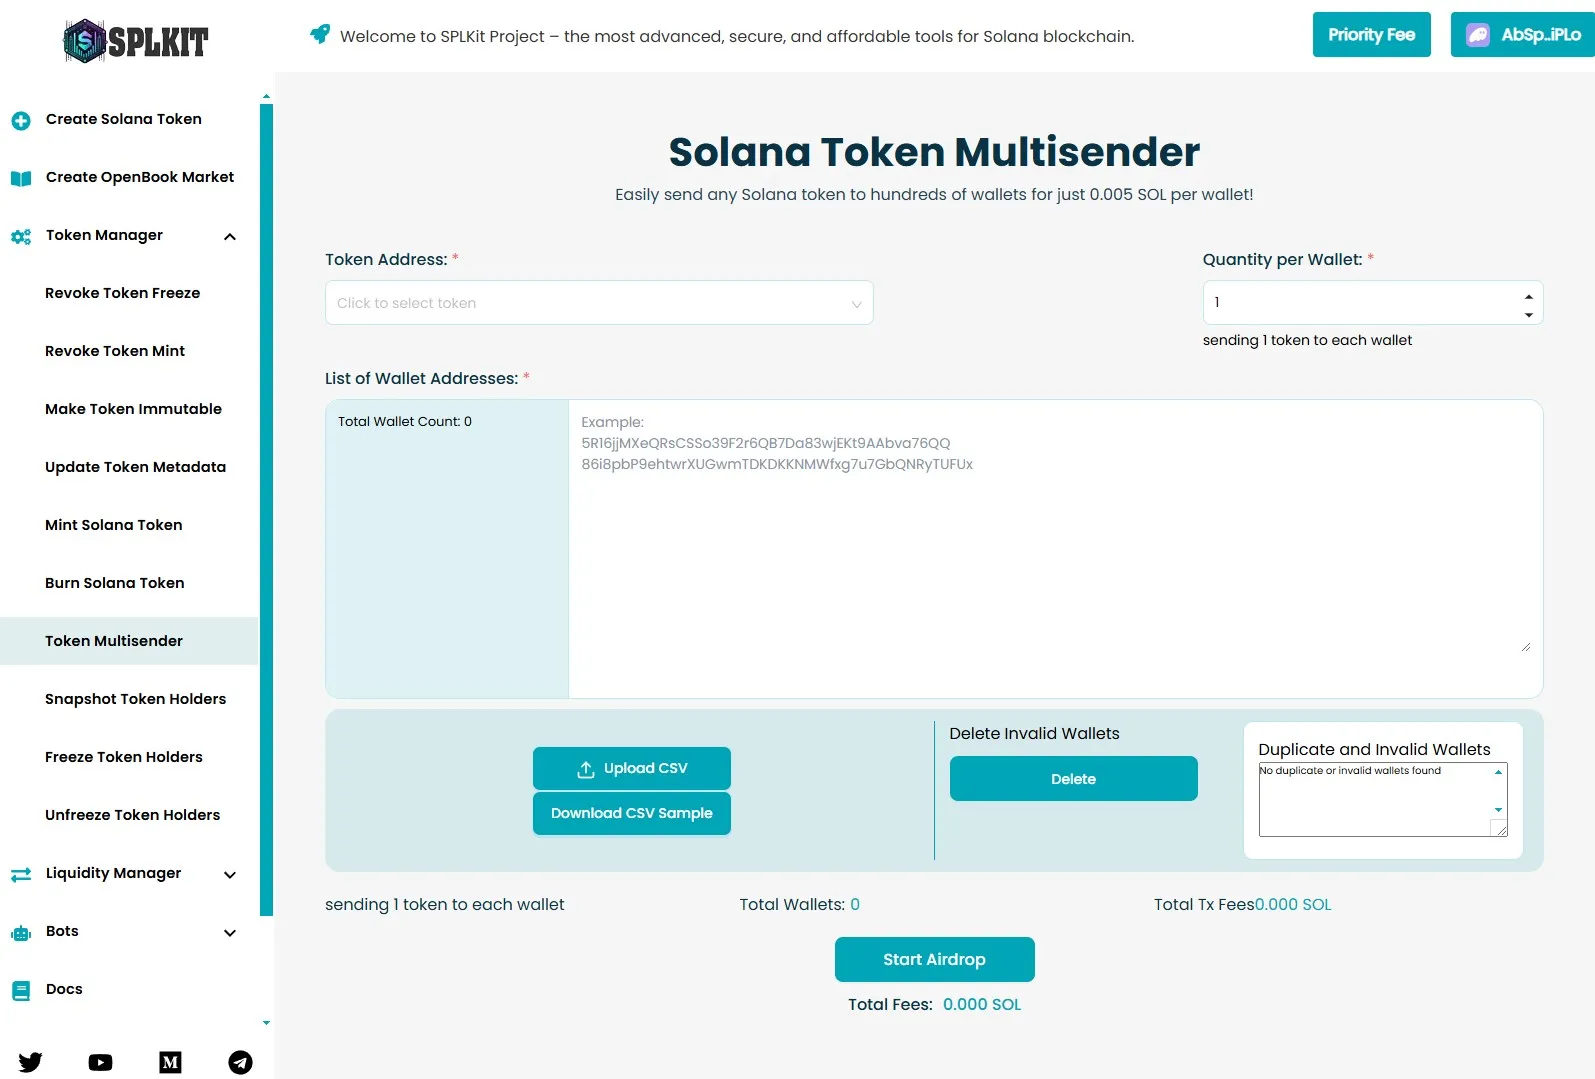This screenshot has height=1079, width=1595.
Task: Click the wallet addresses text area
Action: tap(1054, 548)
